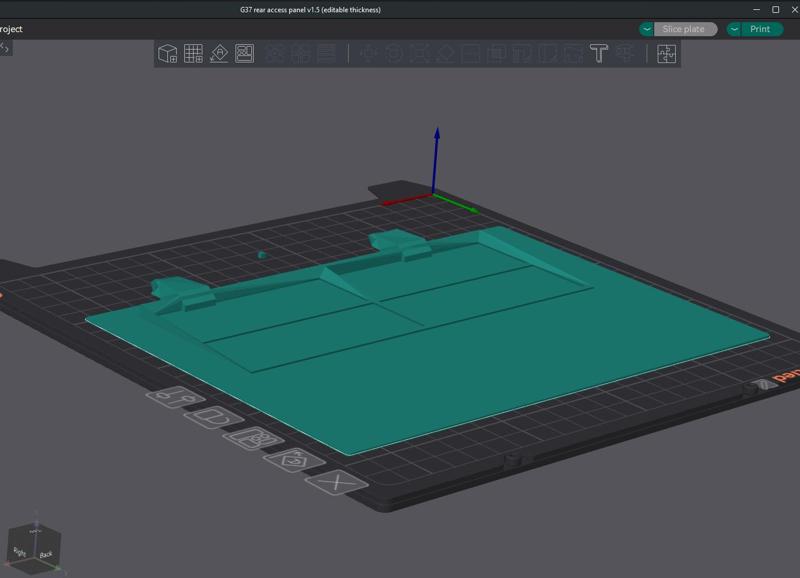Click the Auto orient icon
This screenshot has height=578, width=800.
pyautogui.click(x=219, y=54)
